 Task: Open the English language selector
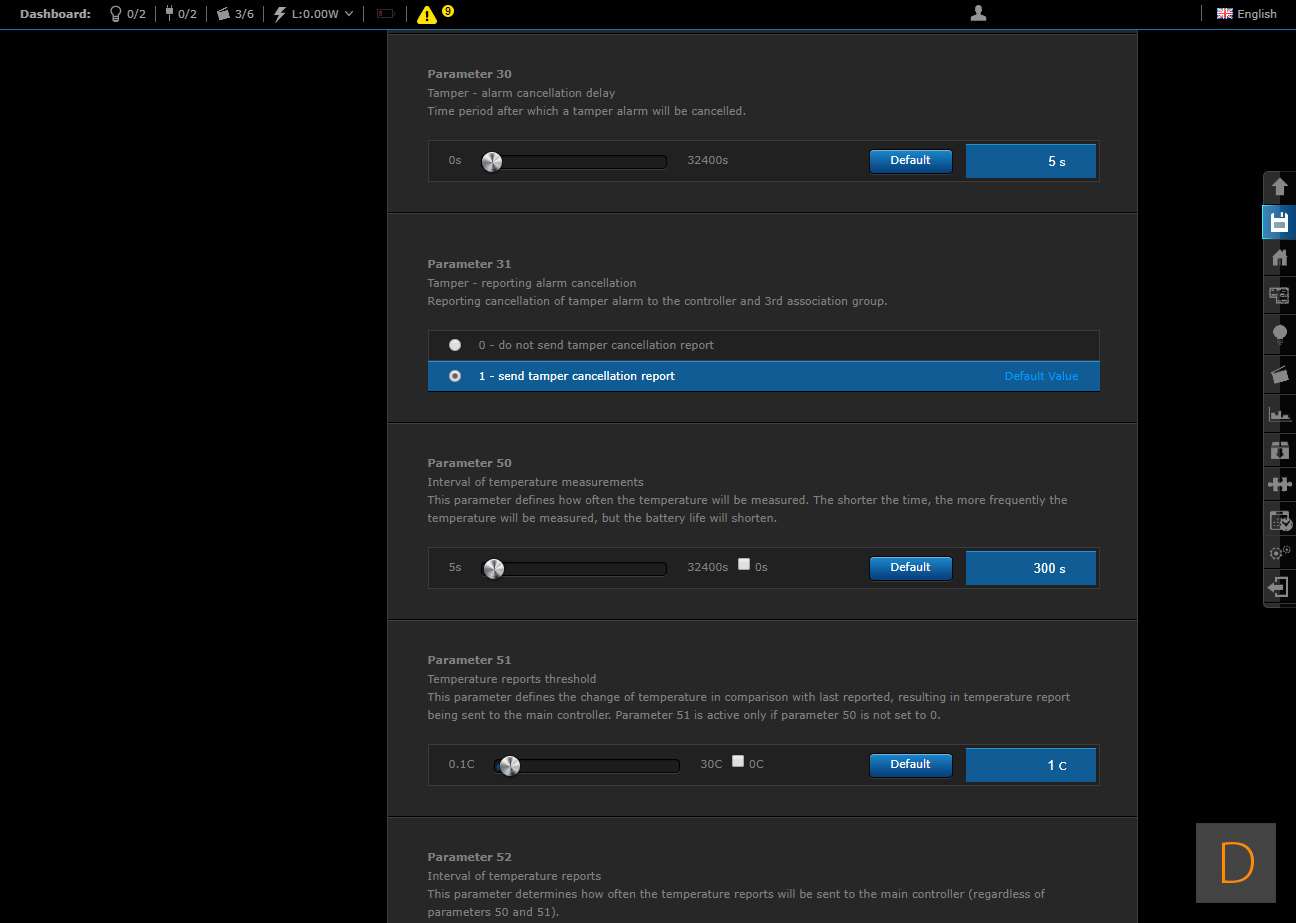click(x=1246, y=14)
